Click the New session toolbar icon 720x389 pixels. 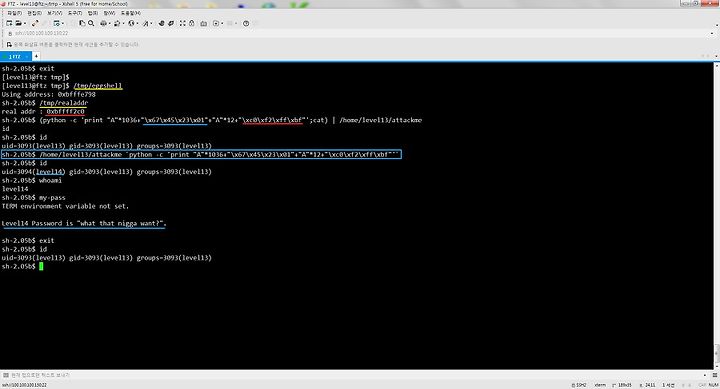tap(9, 23)
